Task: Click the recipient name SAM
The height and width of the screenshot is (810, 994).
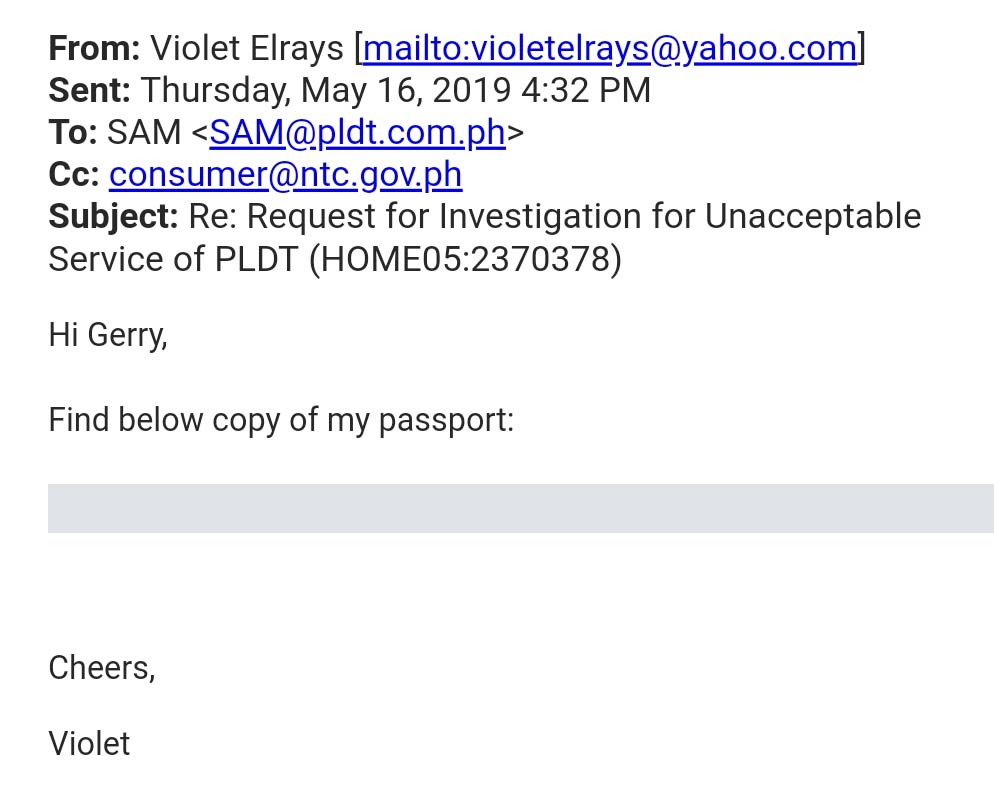Action: 145,132
